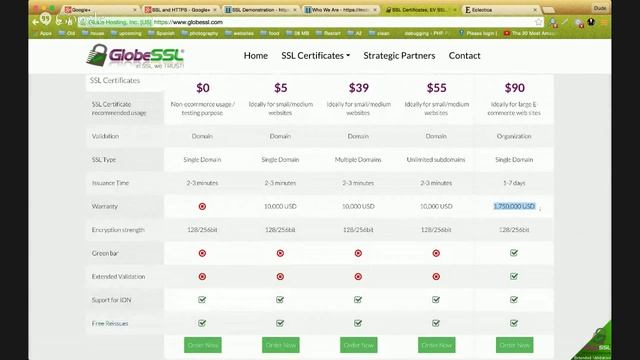
Task: Click Order Now for the $5 certificate
Action: tap(280, 345)
